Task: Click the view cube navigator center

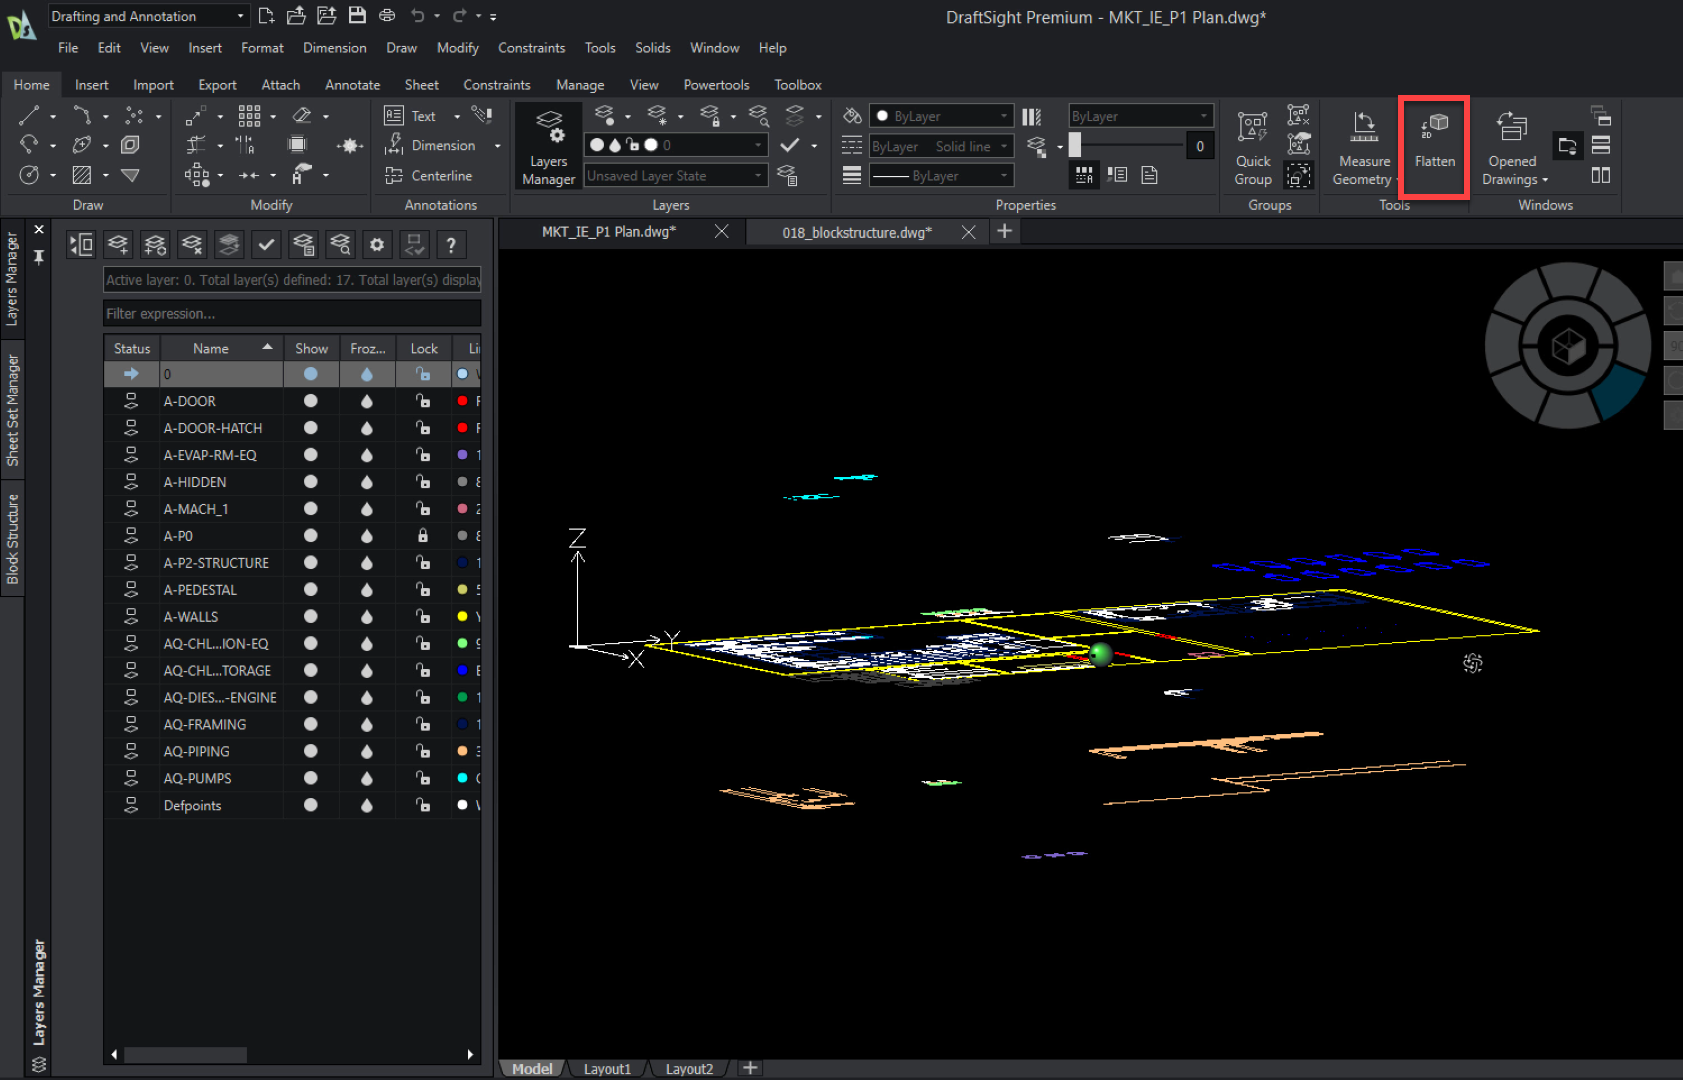Action: tap(1567, 346)
